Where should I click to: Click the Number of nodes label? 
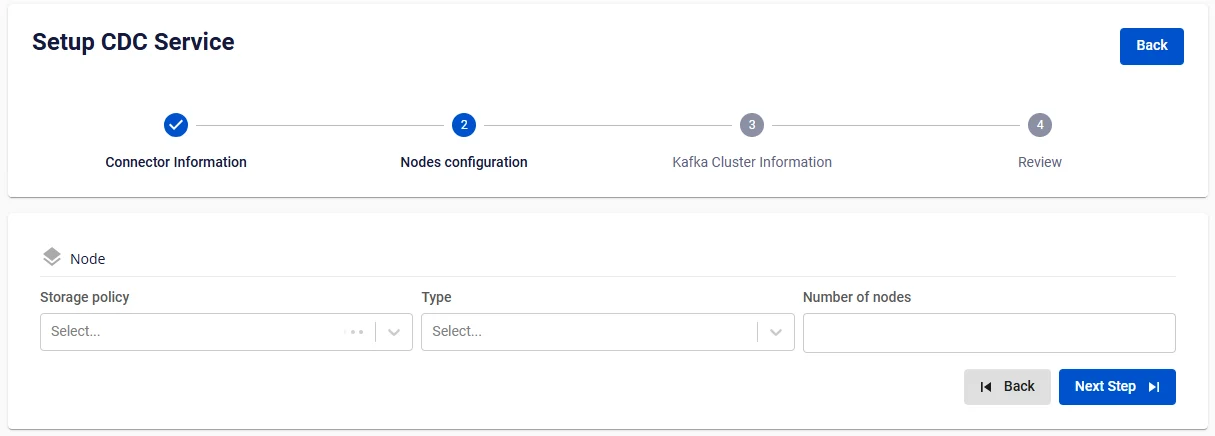[x=857, y=297]
